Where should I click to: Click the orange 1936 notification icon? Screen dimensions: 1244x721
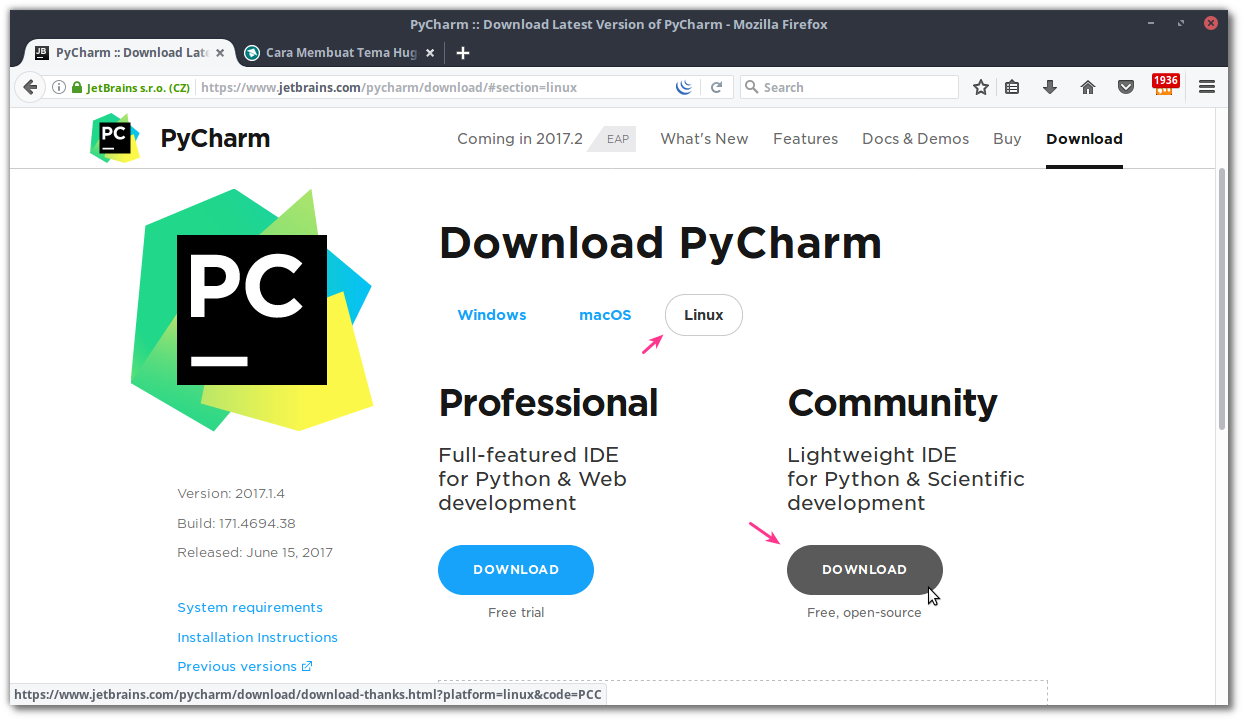[1165, 87]
